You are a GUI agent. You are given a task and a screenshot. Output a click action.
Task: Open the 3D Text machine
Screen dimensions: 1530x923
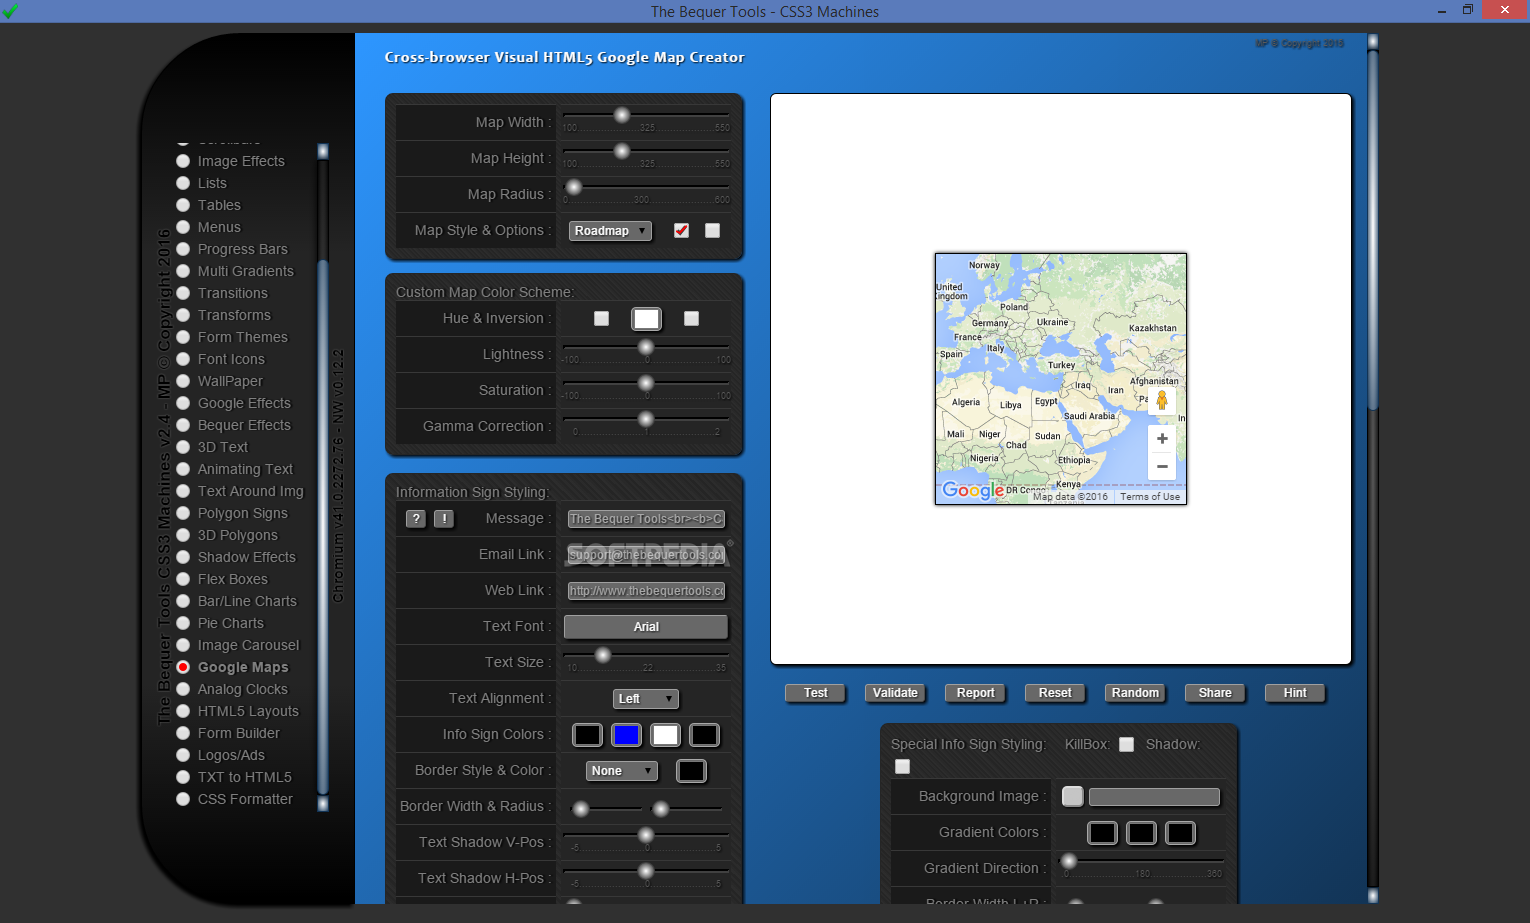(x=223, y=447)
